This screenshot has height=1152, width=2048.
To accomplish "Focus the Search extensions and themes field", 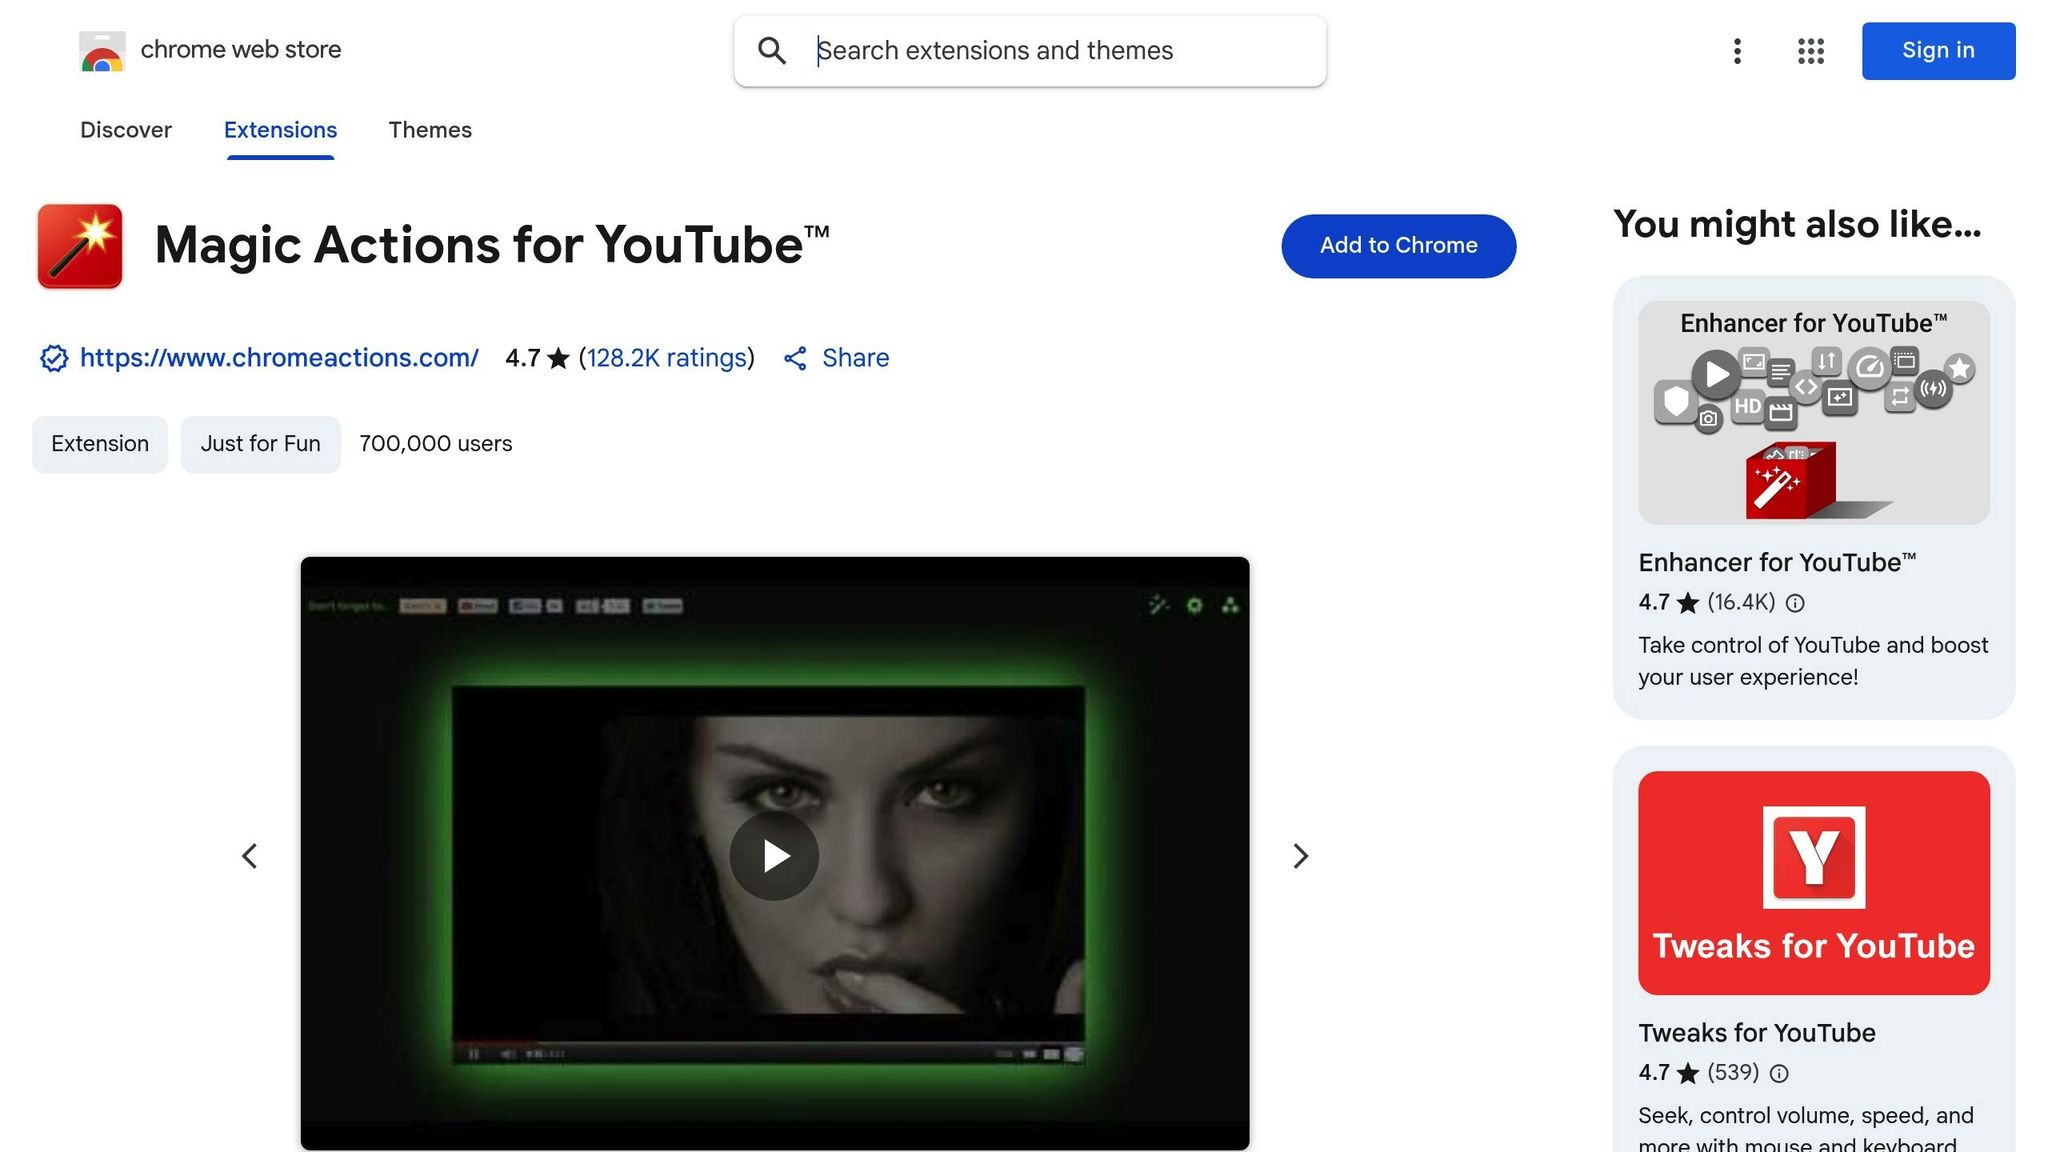I will click(x=1030, y=51).
